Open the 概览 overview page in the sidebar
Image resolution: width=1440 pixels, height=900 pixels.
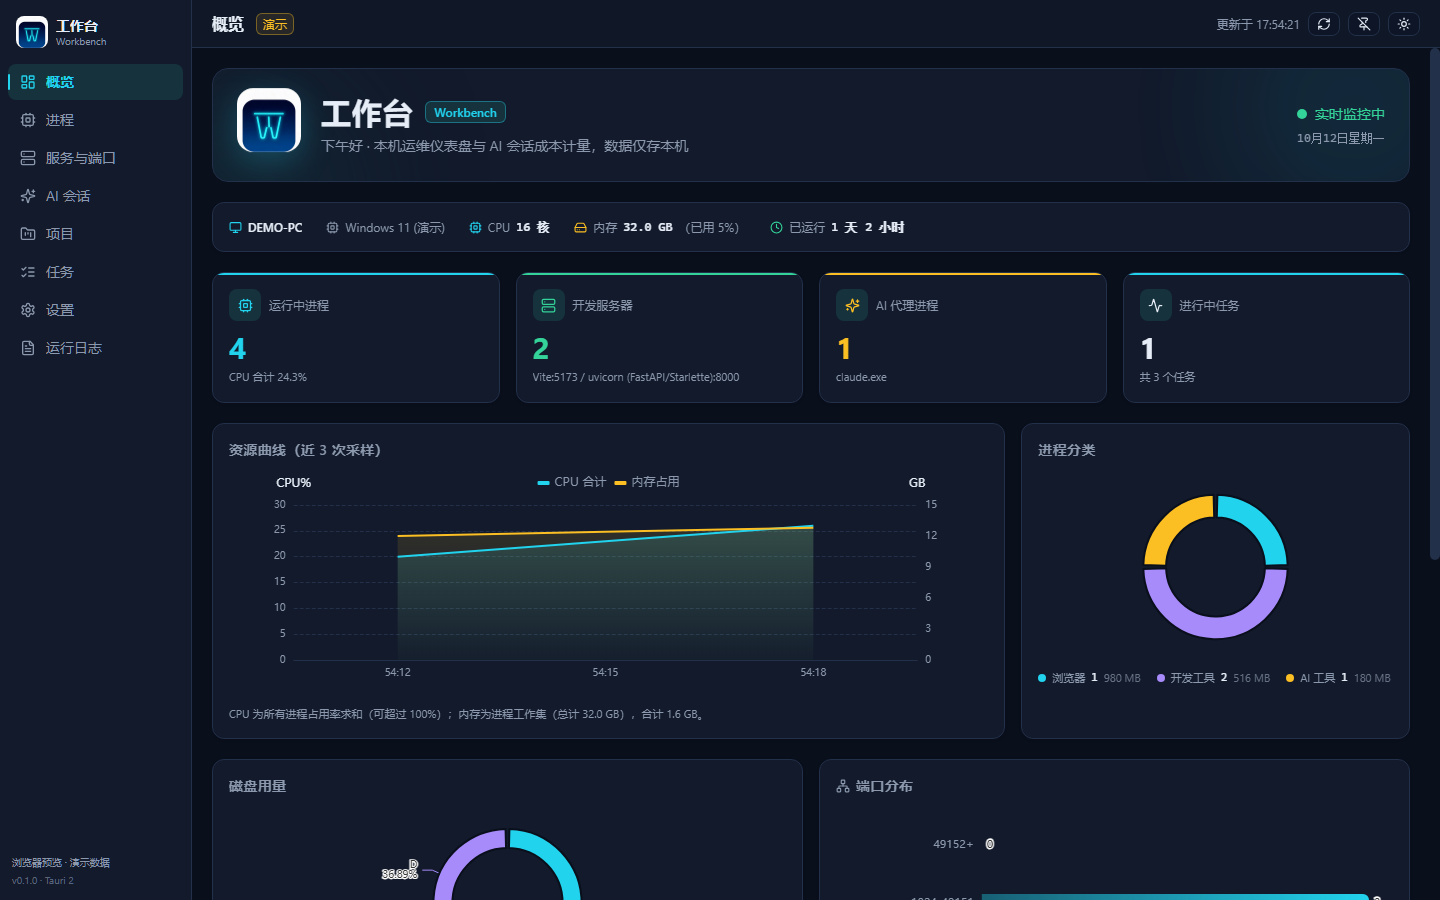click(95, 82)
